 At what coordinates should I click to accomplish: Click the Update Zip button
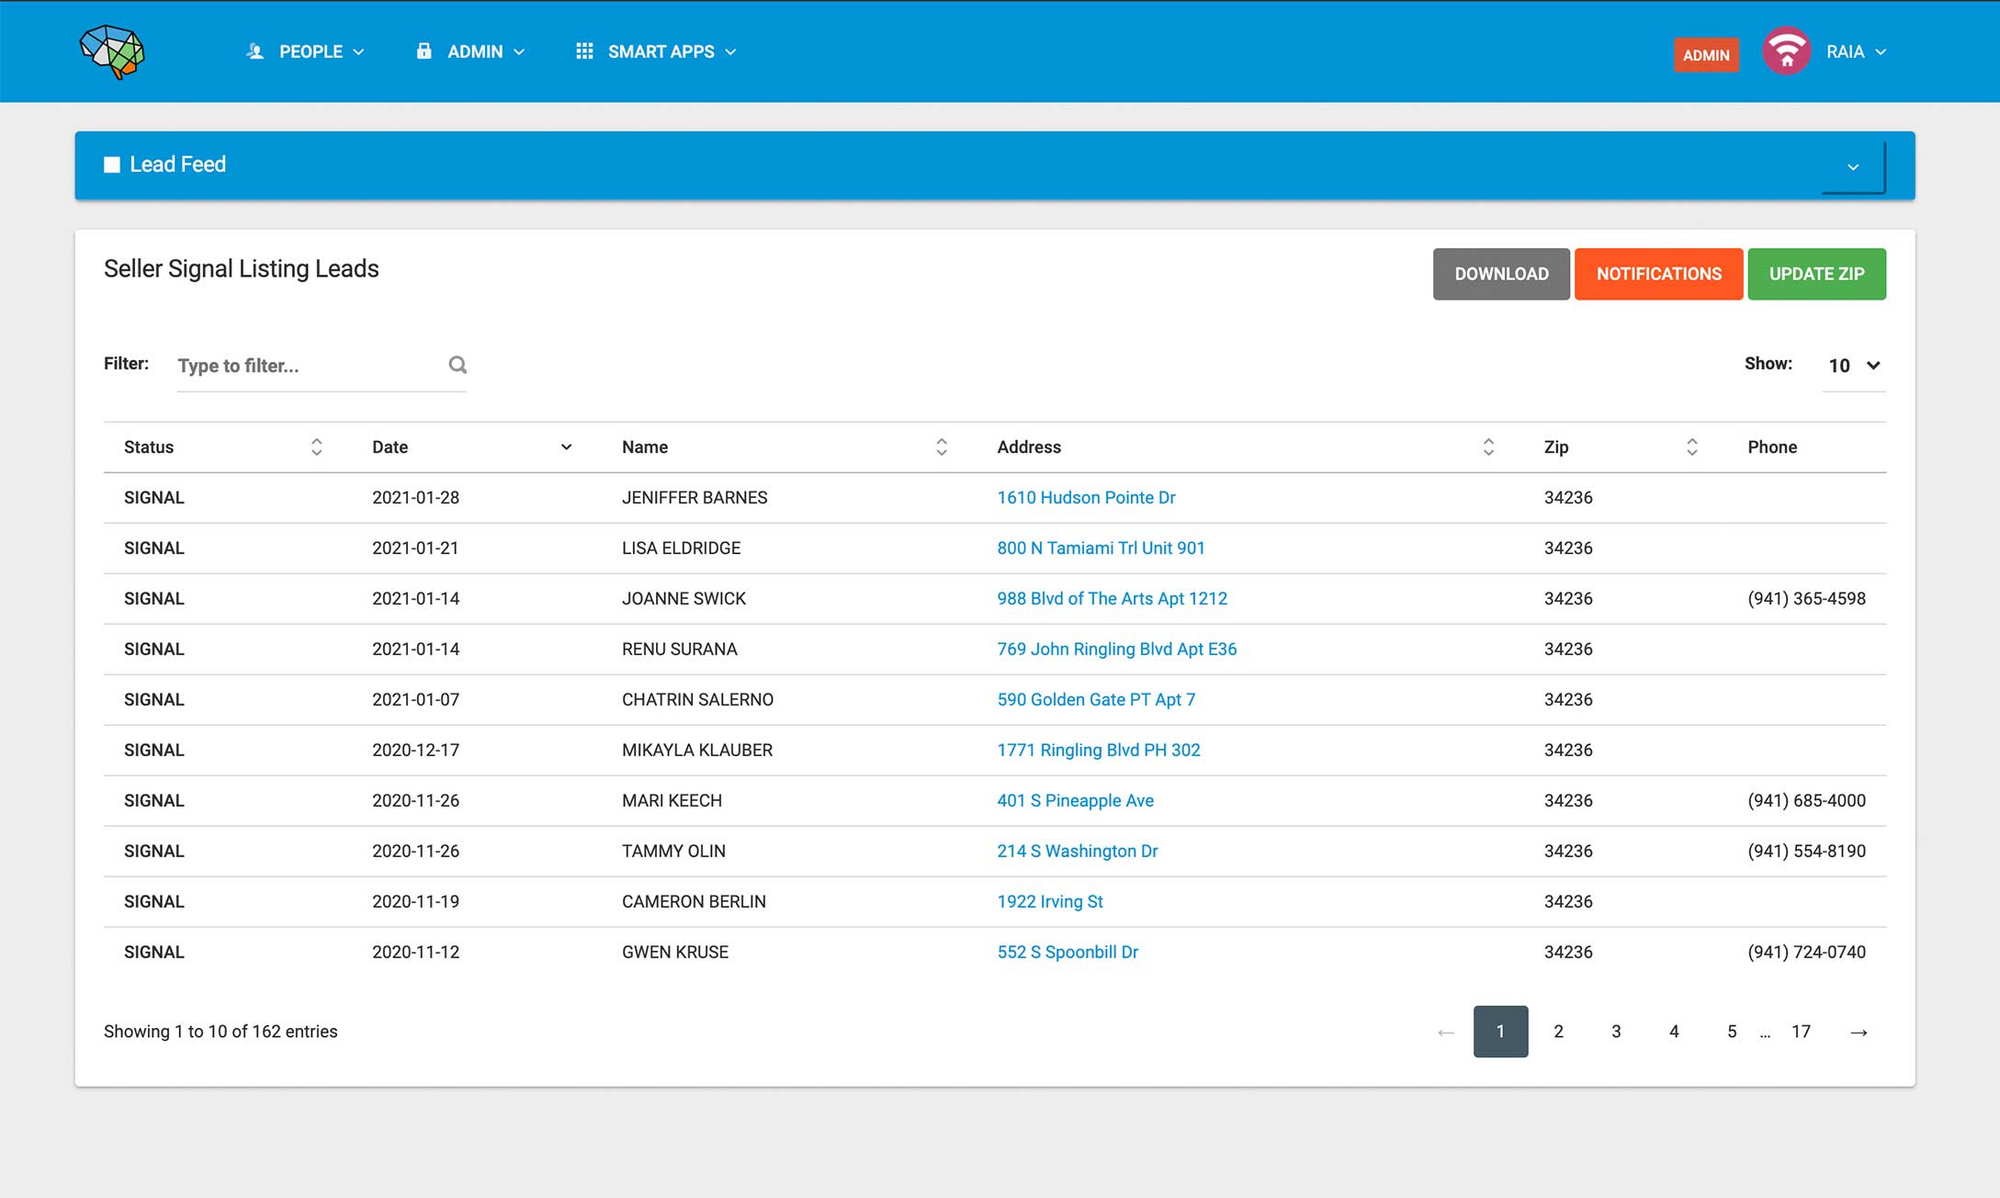[1816, 274]
